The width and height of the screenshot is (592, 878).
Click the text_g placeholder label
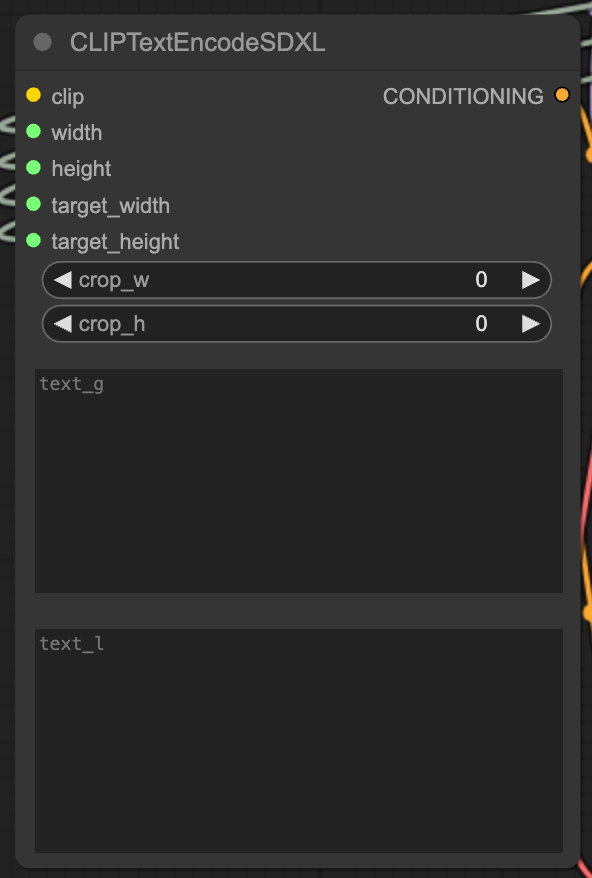pyautogui.click(x=72, y=383)
